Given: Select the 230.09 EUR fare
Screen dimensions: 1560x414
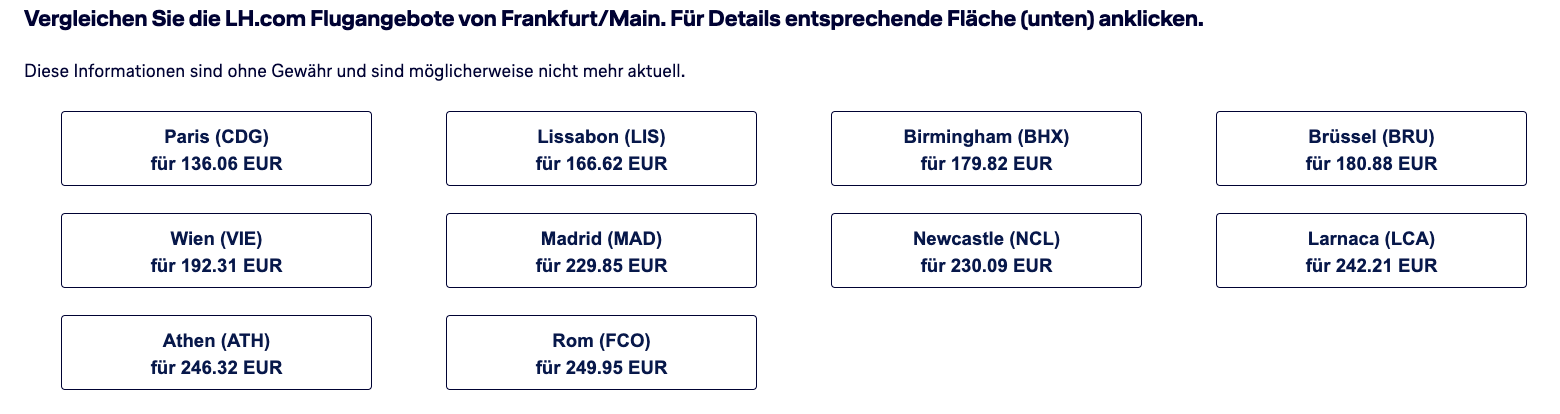Looking at the screenshot, I should tap(986, 266).
